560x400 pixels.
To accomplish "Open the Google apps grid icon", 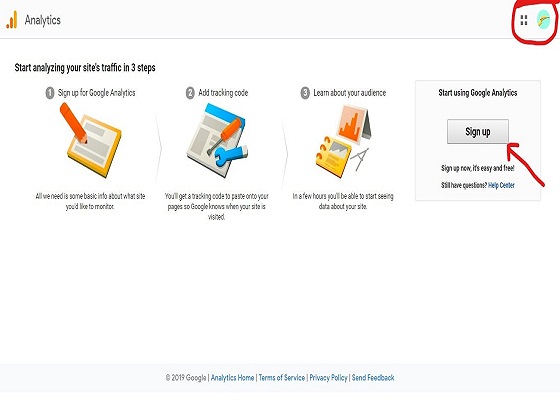I will click(x=524, y=20).
